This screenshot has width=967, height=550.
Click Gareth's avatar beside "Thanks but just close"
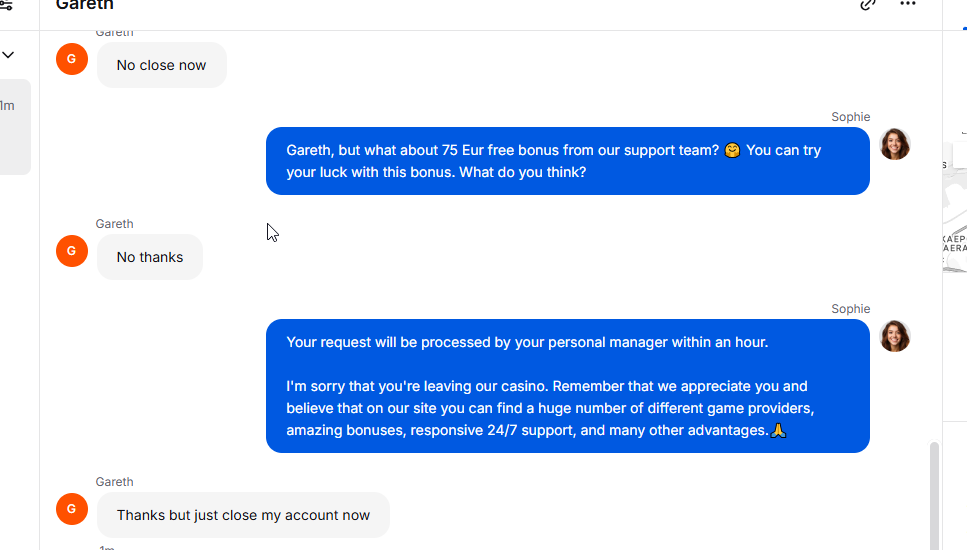pyautogui.click(x=72, y=509)
